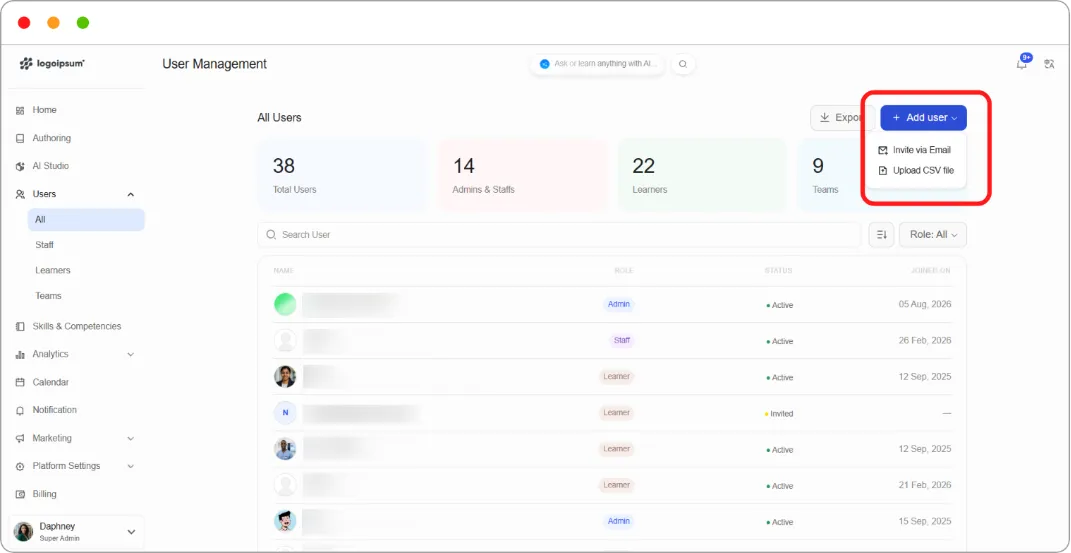Click the Calendar icon
The height and width of the screenshot is (553, 1071).
point(20,382)
